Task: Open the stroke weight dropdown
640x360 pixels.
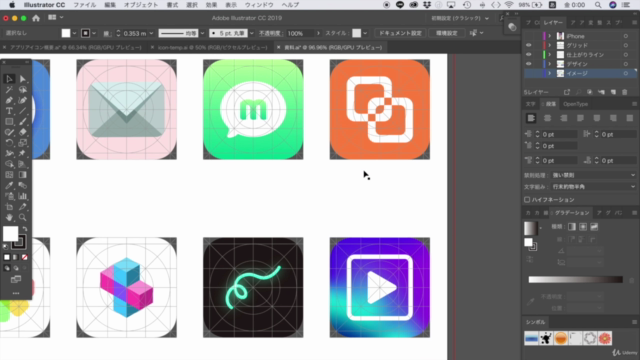Action: click(151, 33)
